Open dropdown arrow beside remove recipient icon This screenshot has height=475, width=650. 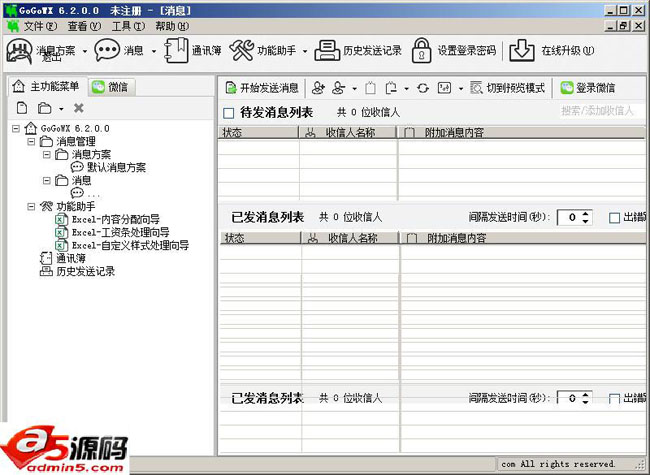click(354, 88)
